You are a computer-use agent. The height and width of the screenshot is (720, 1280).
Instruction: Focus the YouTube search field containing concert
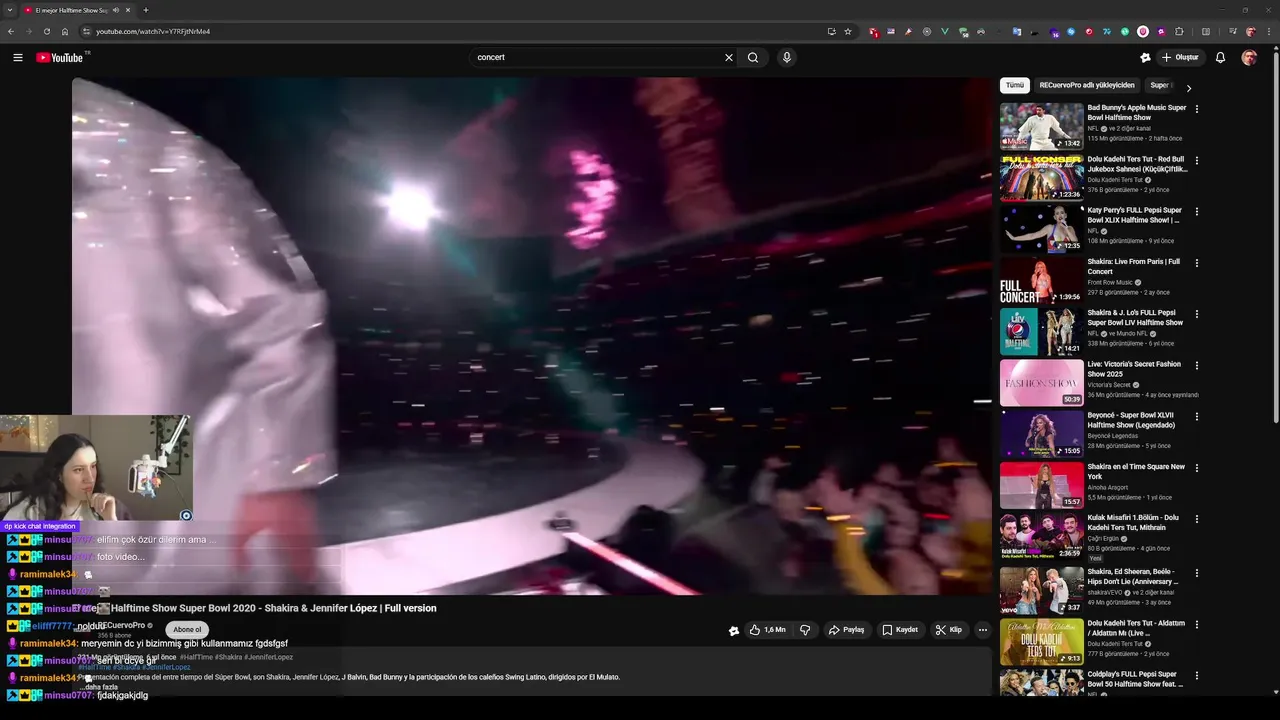[596, 57]
